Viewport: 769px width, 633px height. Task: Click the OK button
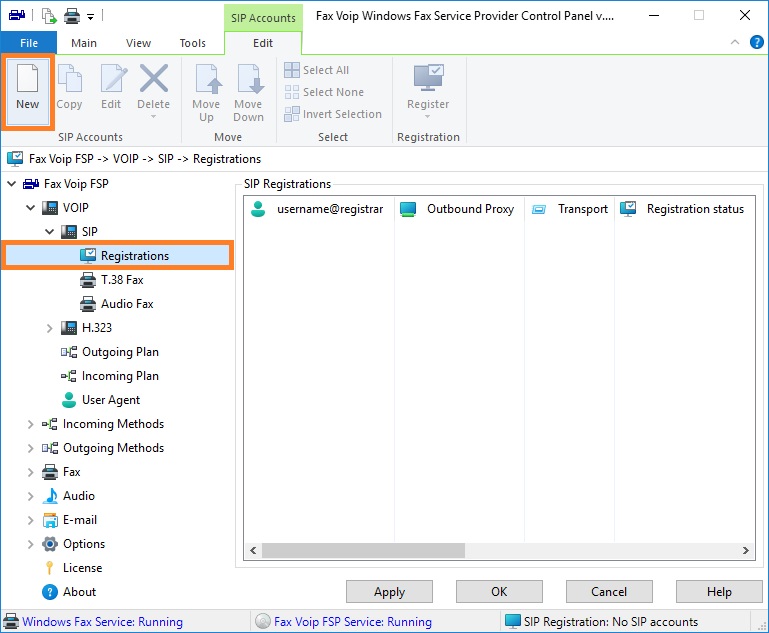tap(499, 592)
